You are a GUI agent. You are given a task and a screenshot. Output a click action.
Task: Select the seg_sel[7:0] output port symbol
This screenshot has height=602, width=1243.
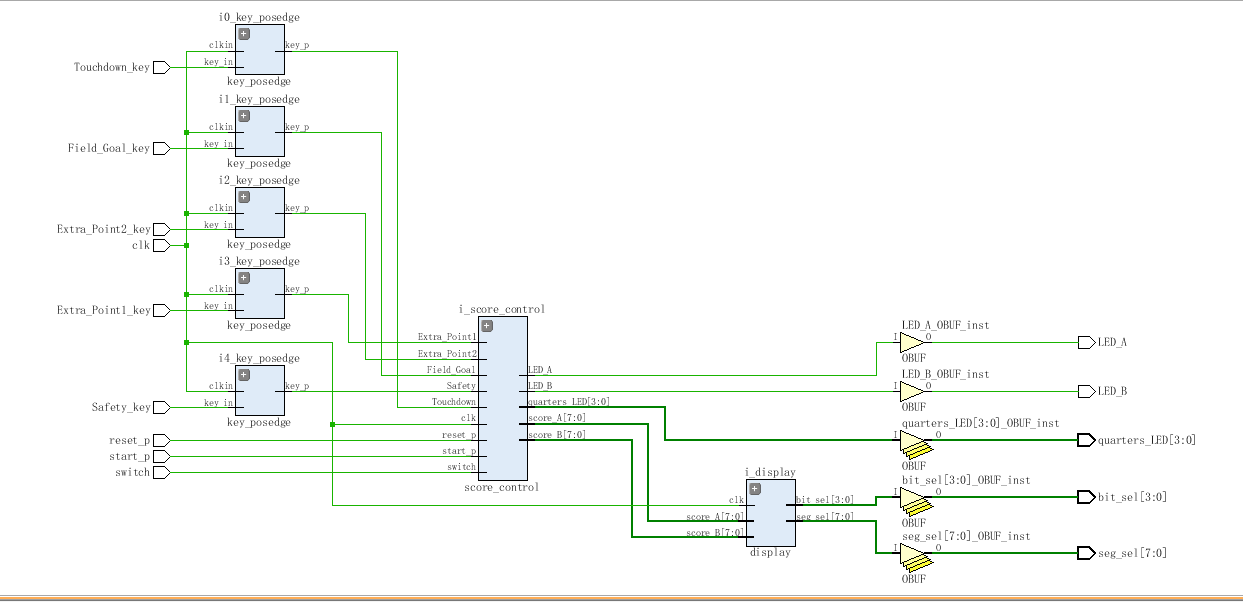click(x=1087, y=553)
